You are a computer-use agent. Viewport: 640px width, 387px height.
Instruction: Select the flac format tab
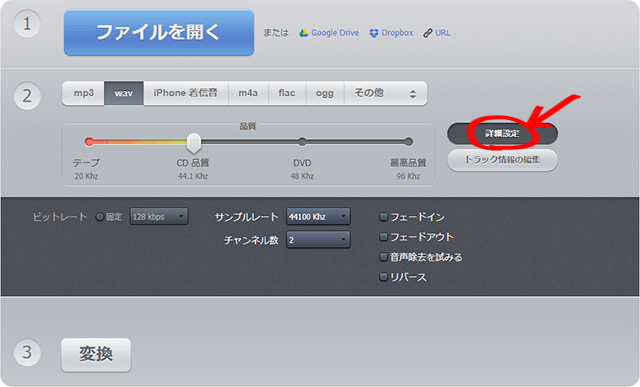pos(287,93)
